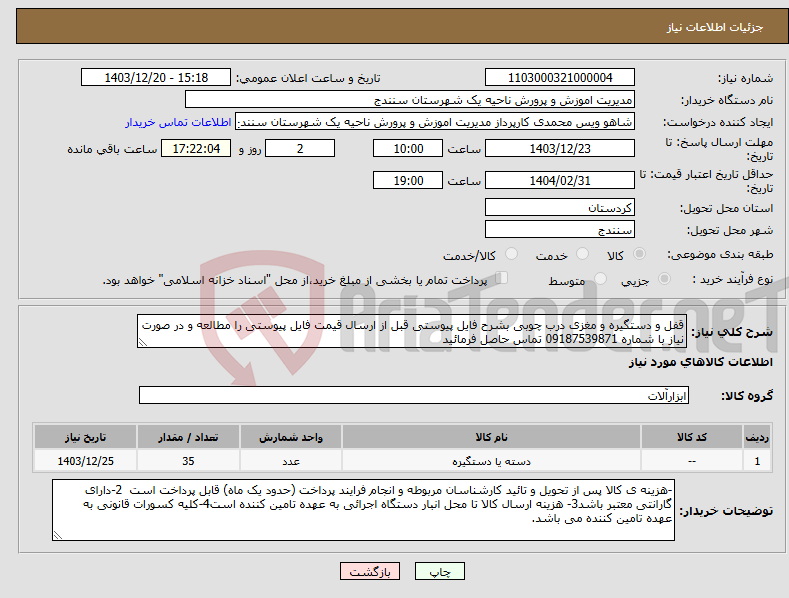Click the validity time field 19:00

408,180
